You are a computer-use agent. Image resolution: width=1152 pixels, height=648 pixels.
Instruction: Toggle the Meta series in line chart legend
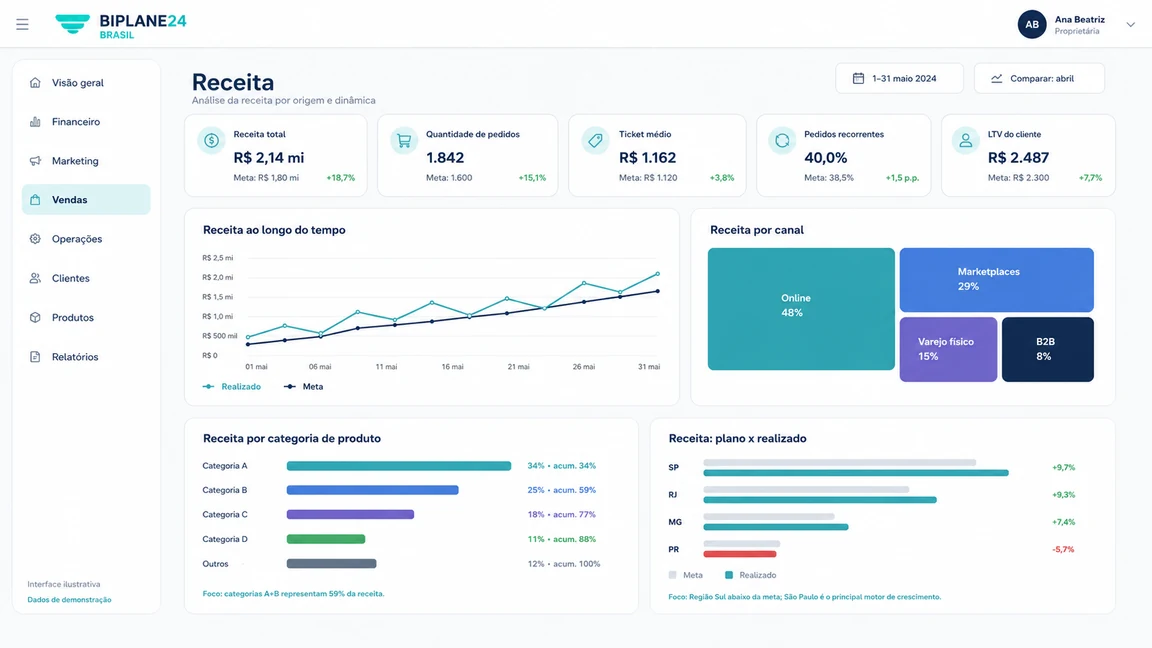coord(303,386)
